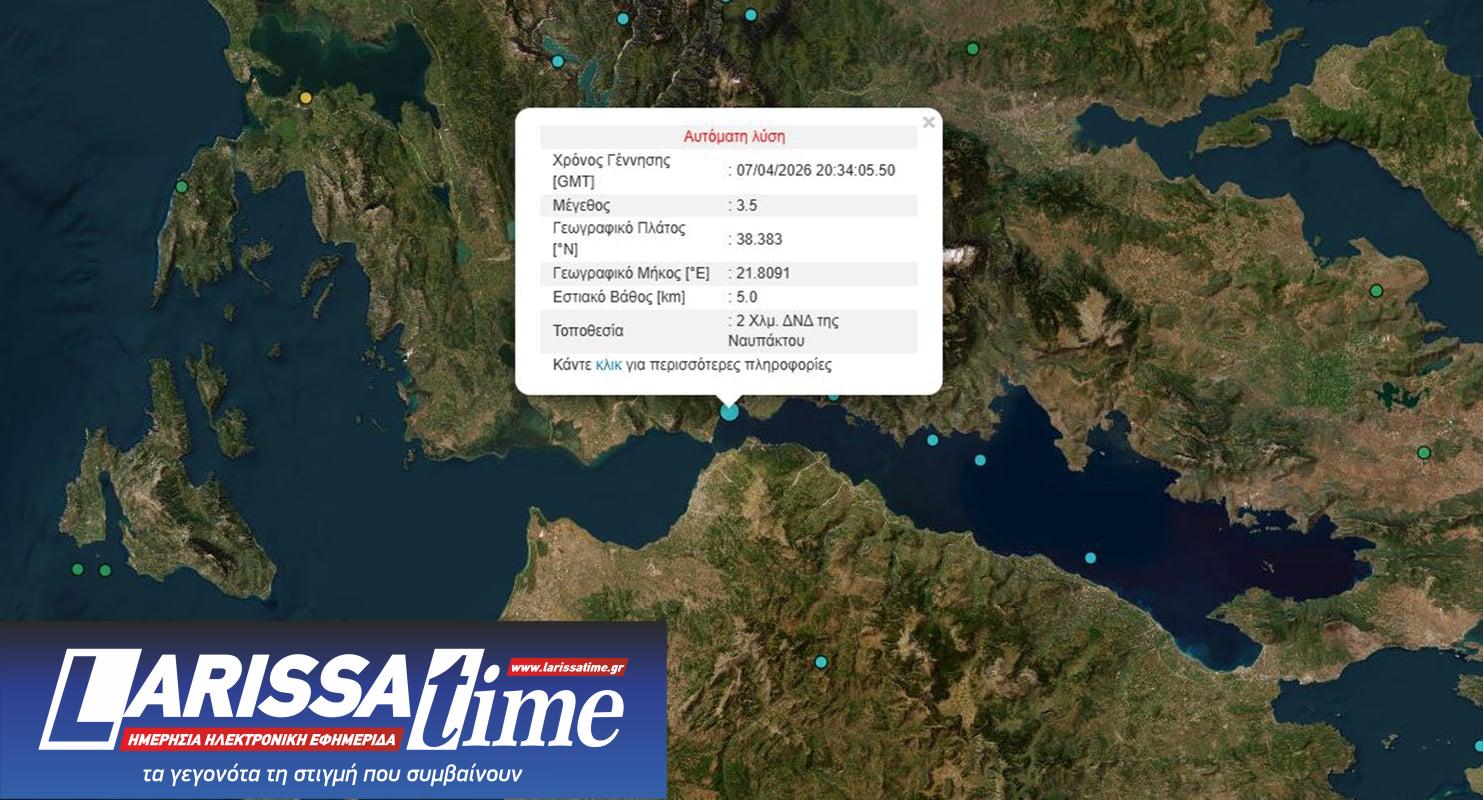This screenshot has width=1483, height=800.
Task: Select the green marker at top center-right of map
Action: pyautogui.click(x=972, y=49)
